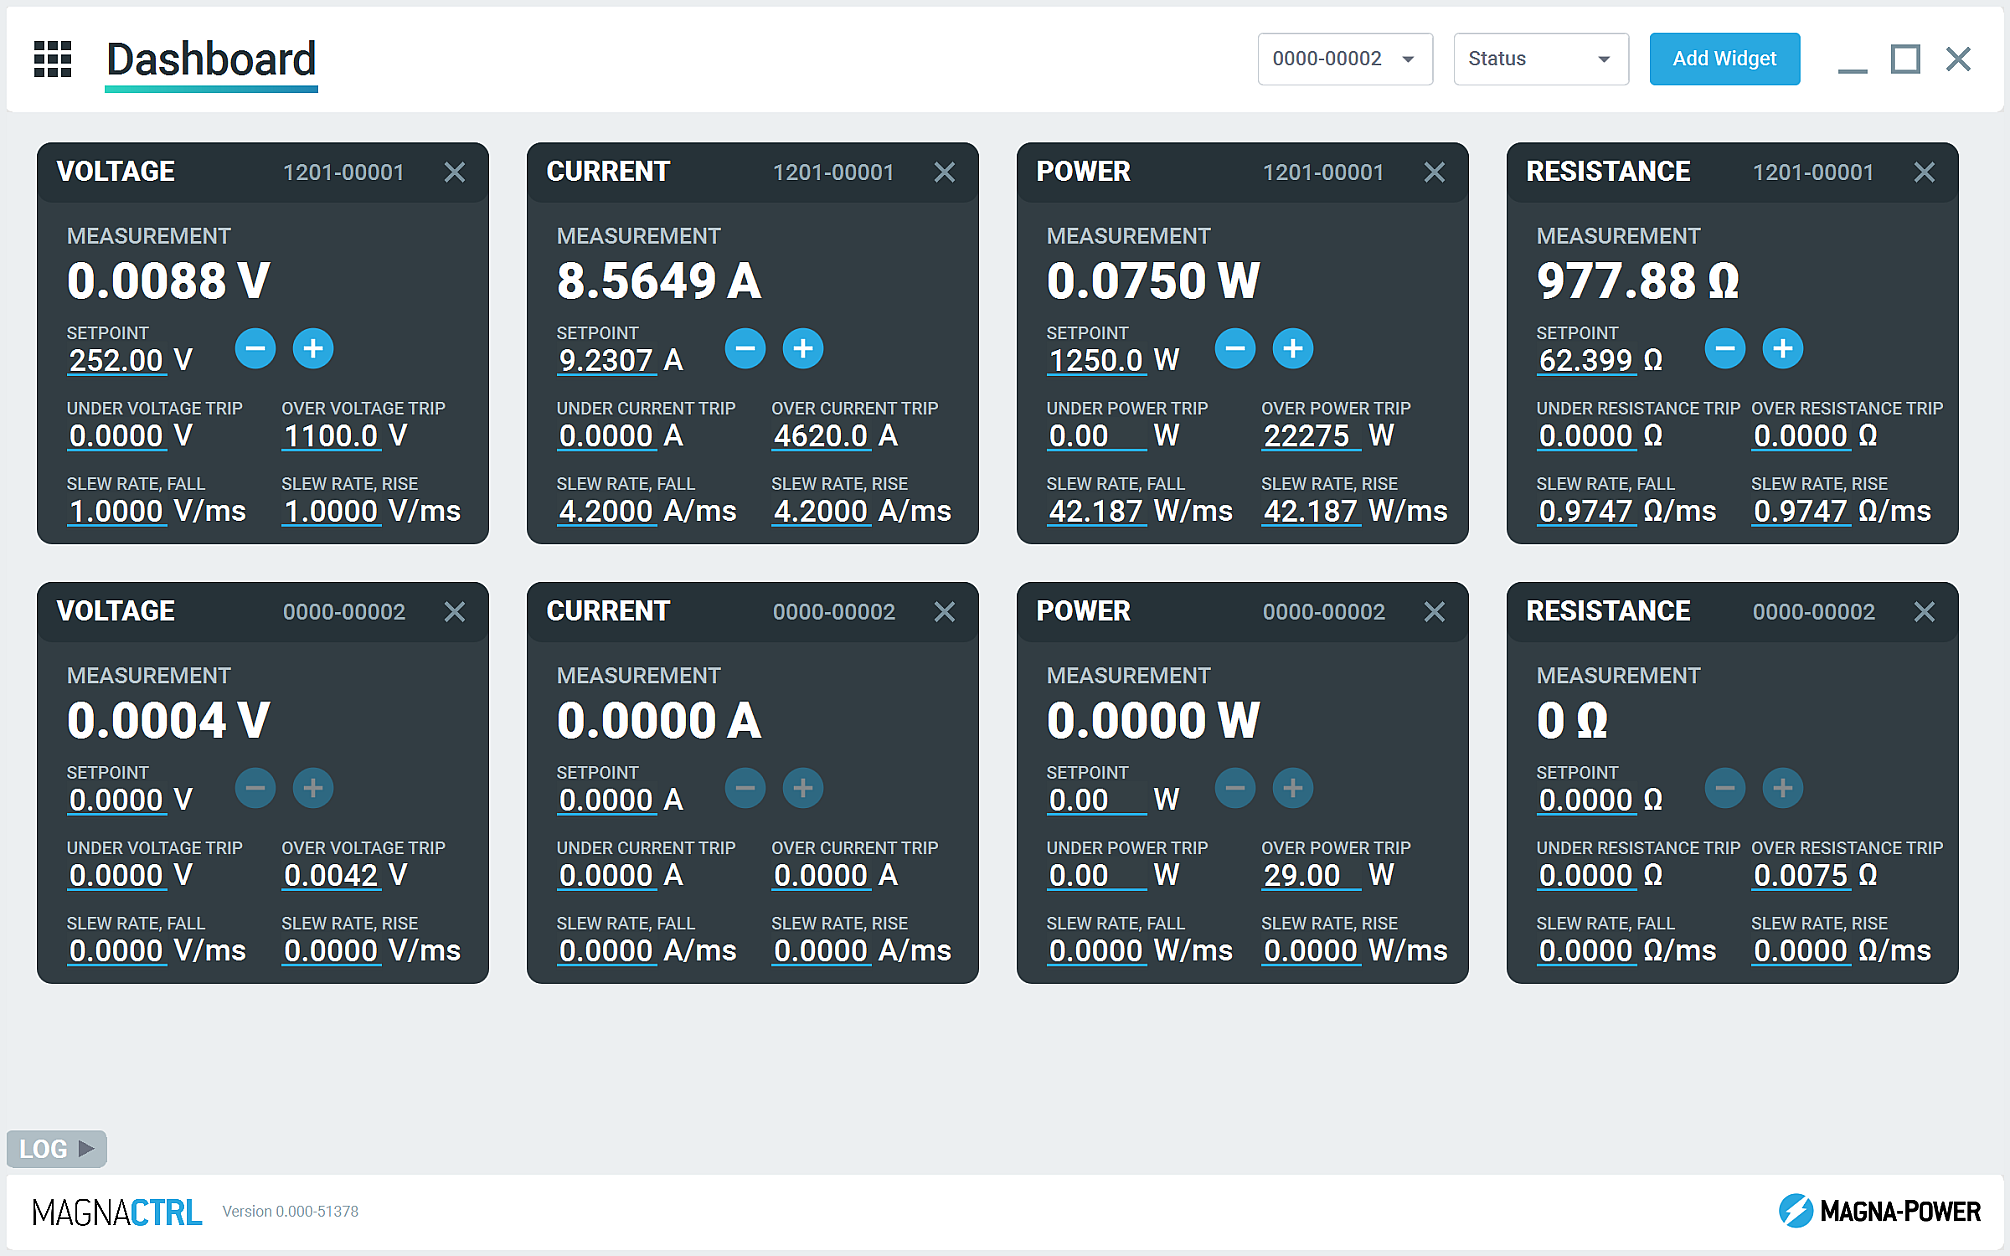This screenshot has width=2010, height=1256.
Task: Open the 0000-00002 device dropdown
Action: point(1344,59)
